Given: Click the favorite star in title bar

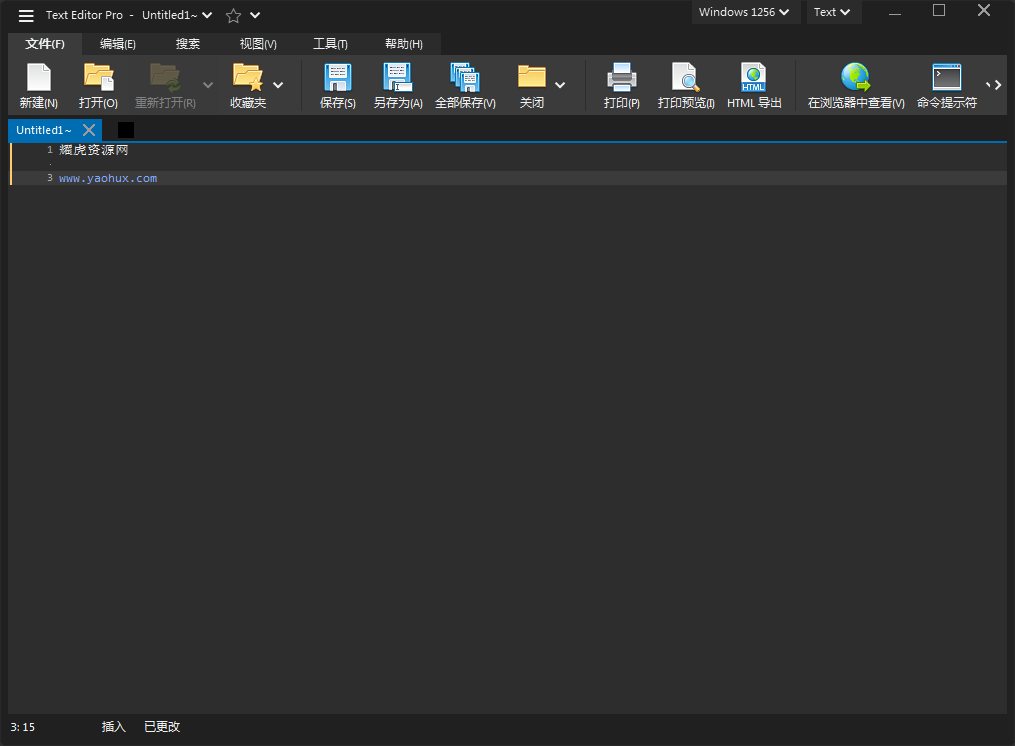Looking at the screenshot, I should click(233, 15).
